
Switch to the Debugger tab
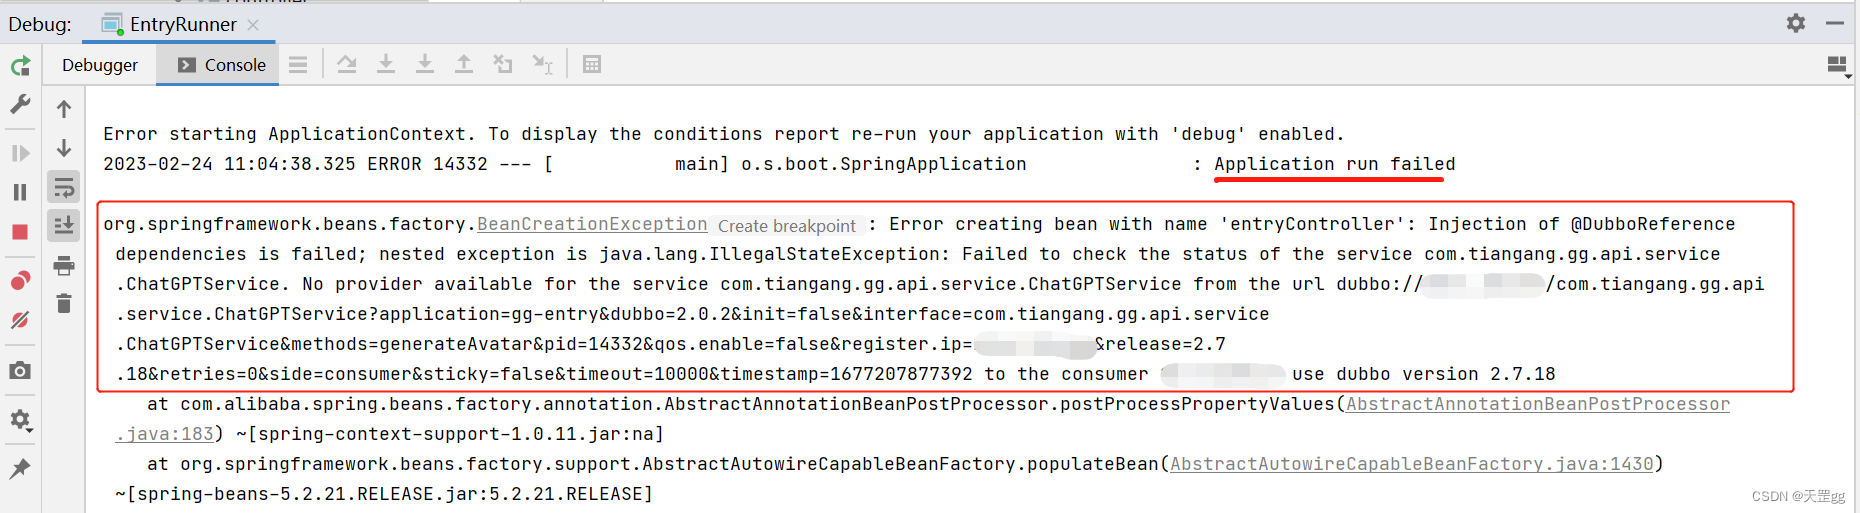pos(100,65)
